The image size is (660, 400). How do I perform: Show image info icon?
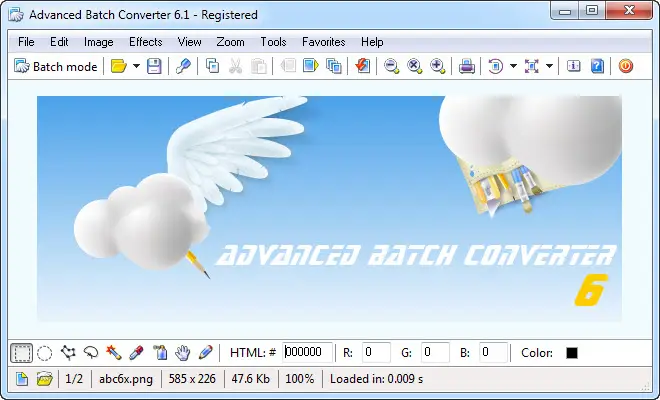click(574, 66)
